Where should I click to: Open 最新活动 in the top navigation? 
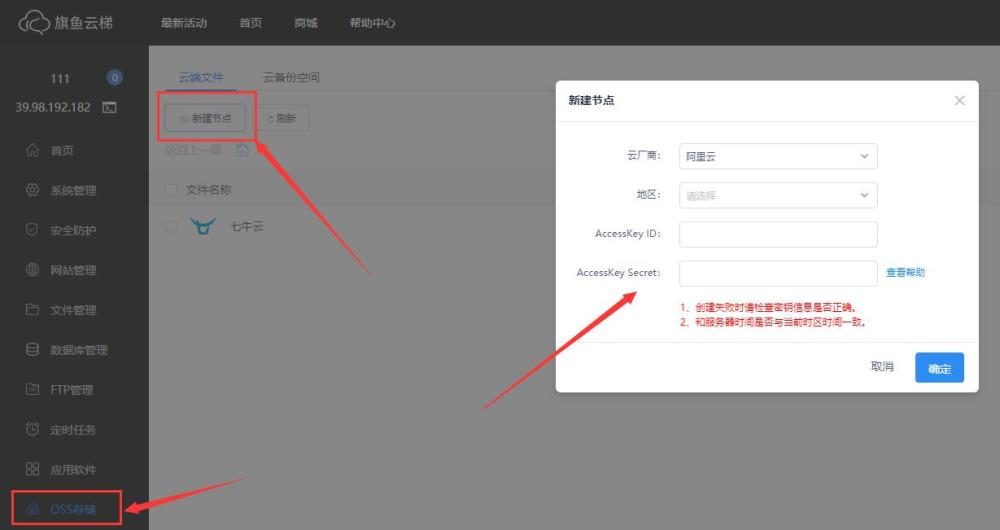tap(184, 23)
